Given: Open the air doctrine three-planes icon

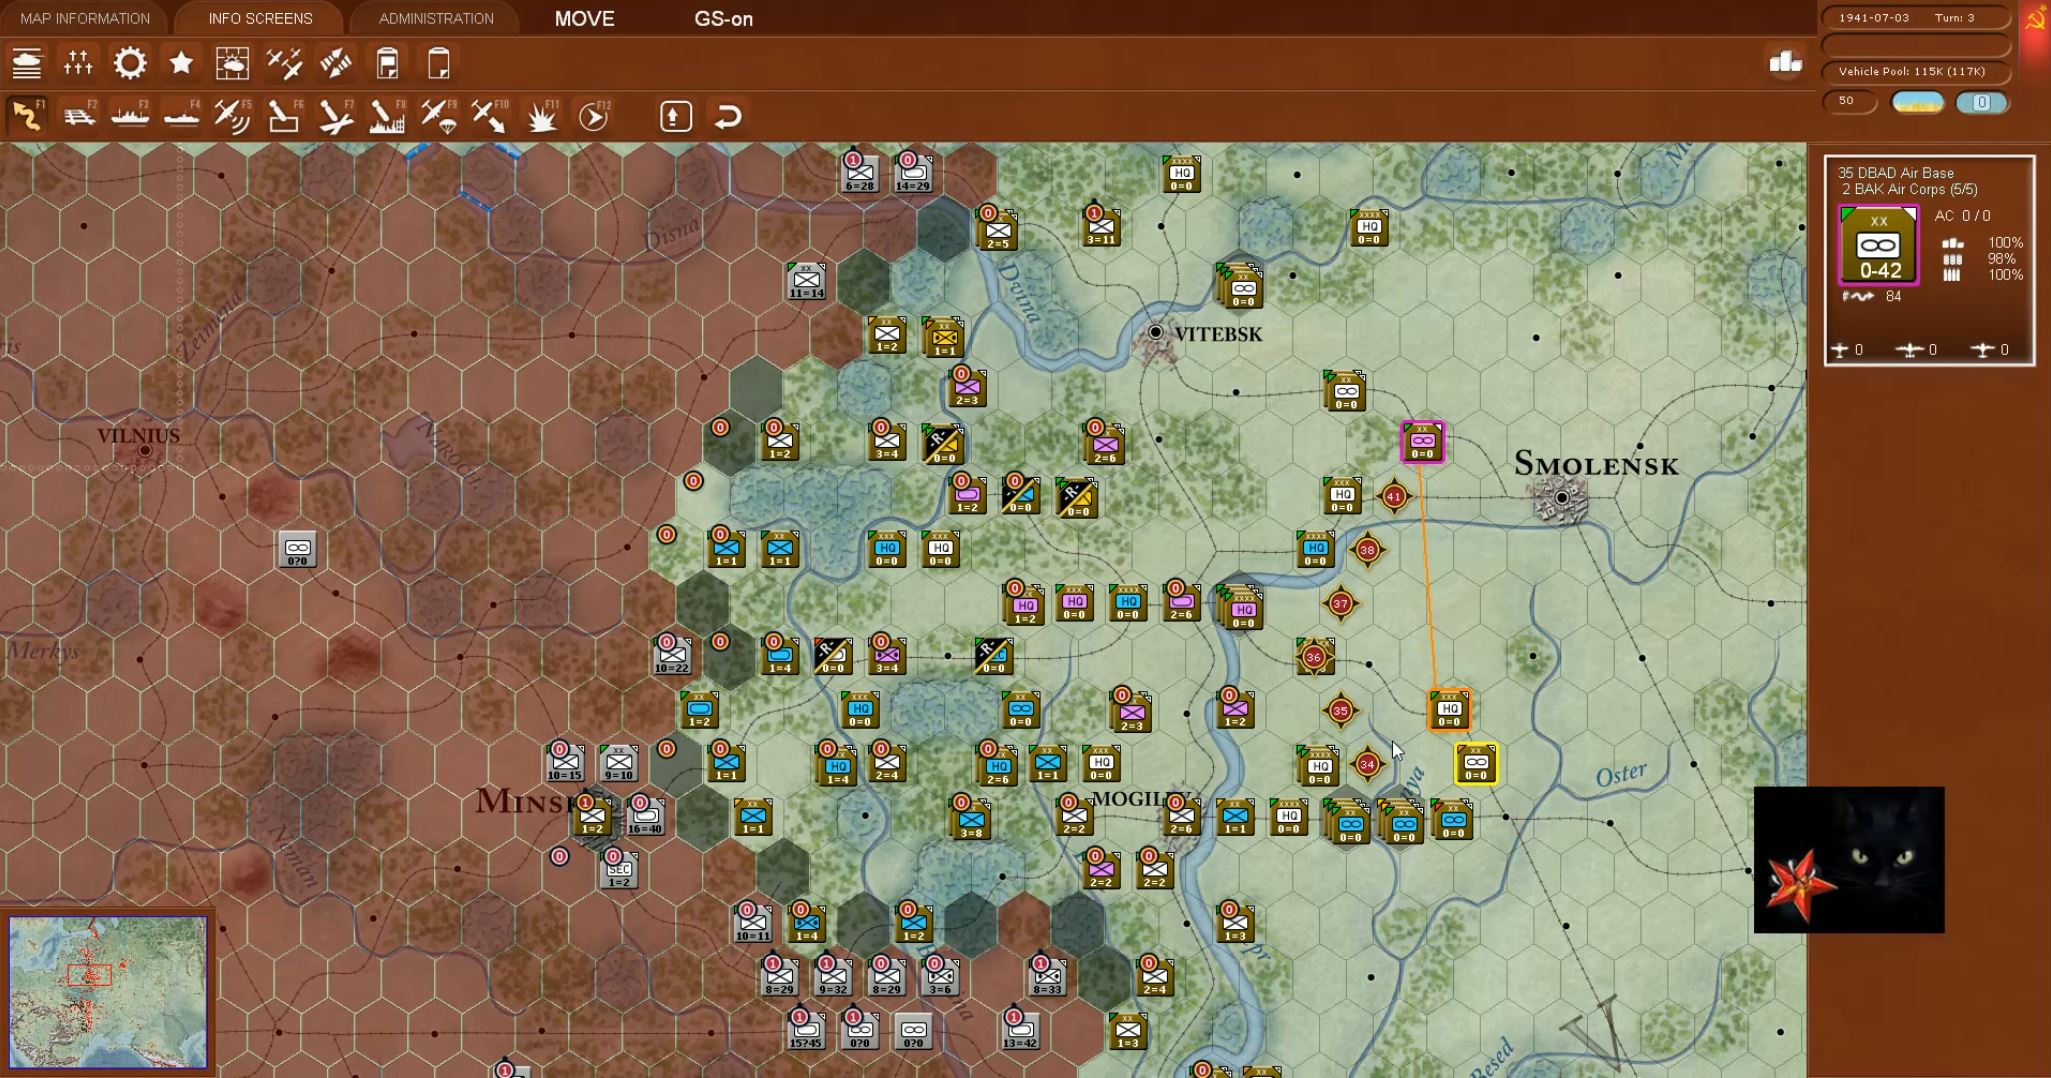Looking at the screenshot, I should pyautogui.click(x=284, y=64).
